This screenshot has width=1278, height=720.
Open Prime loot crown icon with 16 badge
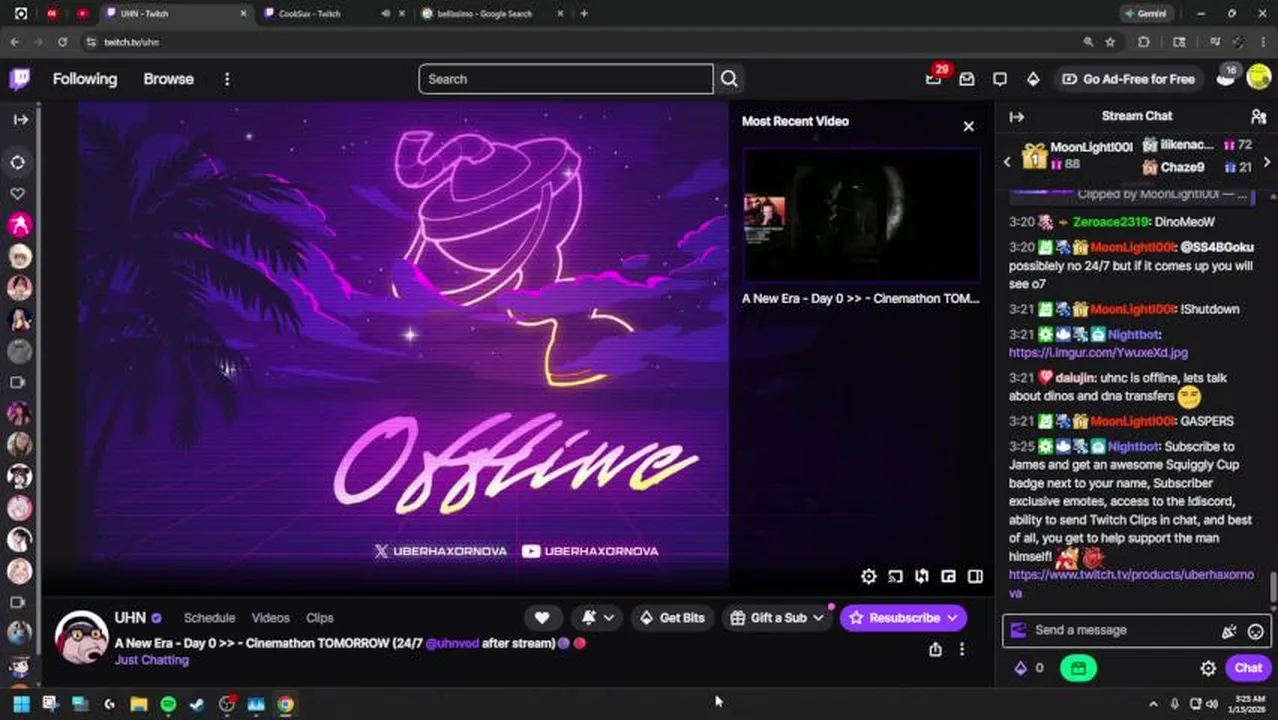(x=1226, y=78)
